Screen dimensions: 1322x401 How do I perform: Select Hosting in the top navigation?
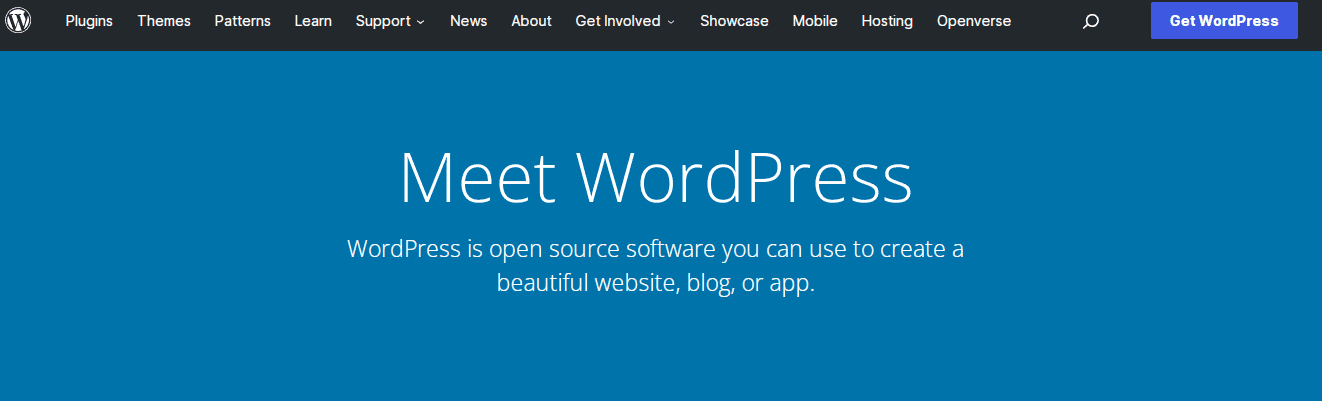[x=887, y=21]
